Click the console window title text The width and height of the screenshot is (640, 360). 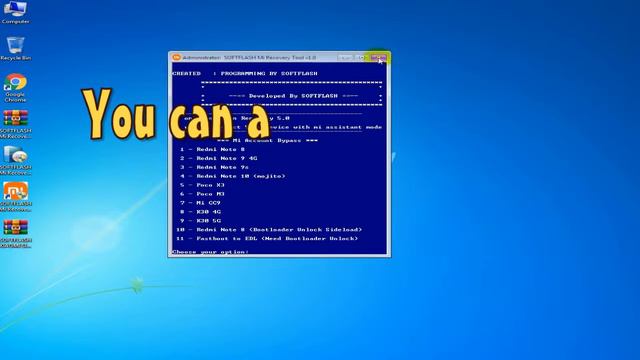(x=249, y=58)
